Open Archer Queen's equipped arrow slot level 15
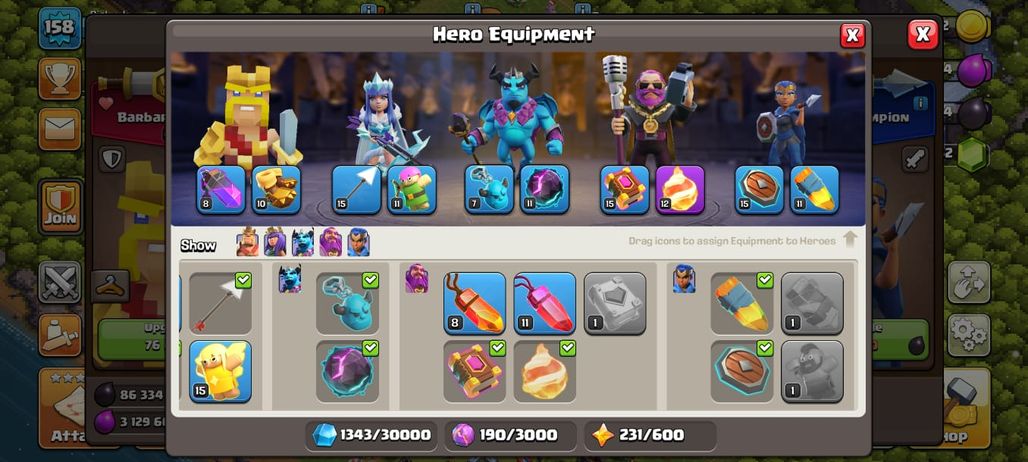Screen dimensions: 1028x462 pyautogui.click(x=356, y=189)
